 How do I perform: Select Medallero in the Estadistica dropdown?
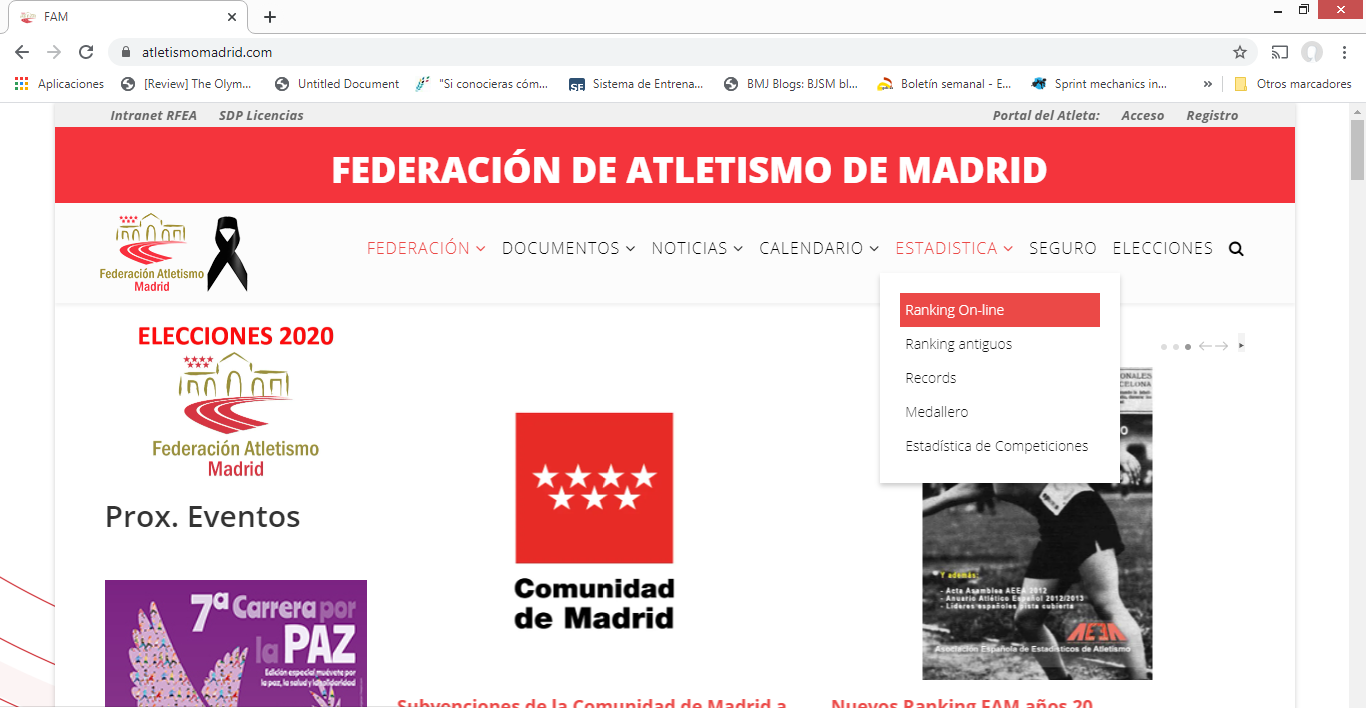[1000, 412]
